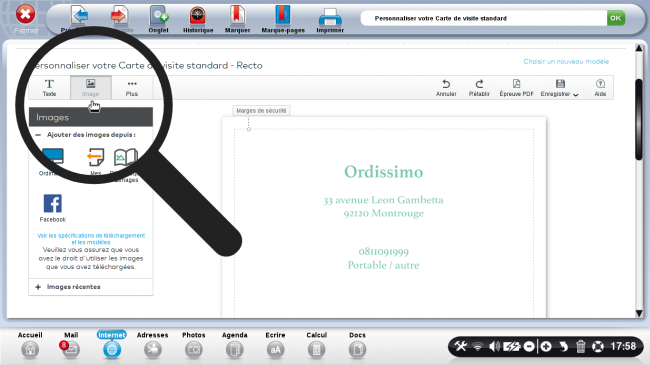
Task: Open the Internet app
Action: (x=112, y=345)
